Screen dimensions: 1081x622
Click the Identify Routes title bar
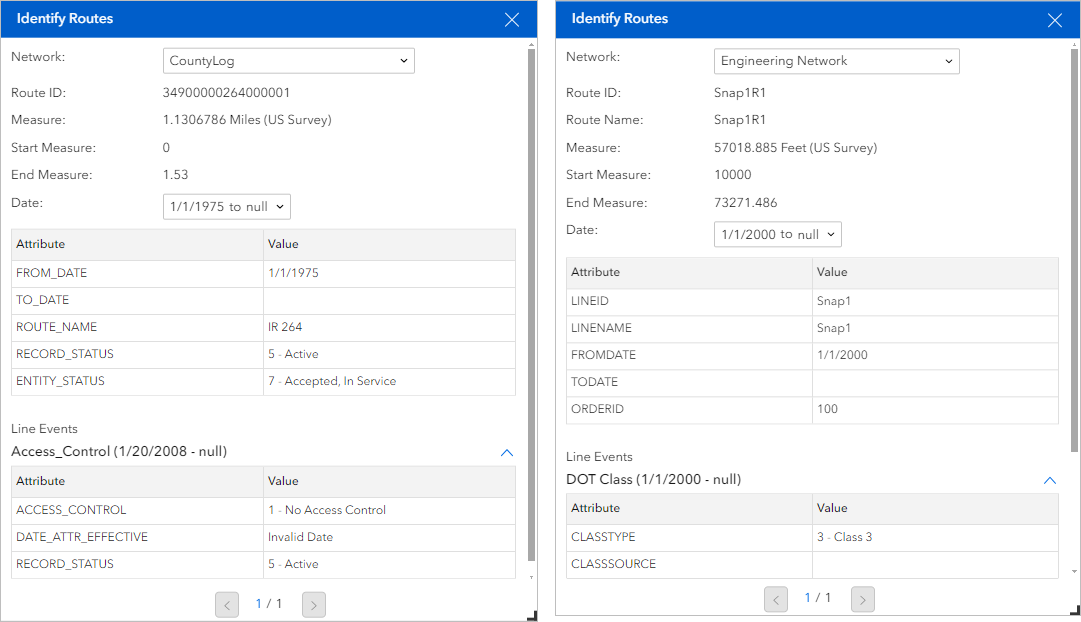(65, 19)
